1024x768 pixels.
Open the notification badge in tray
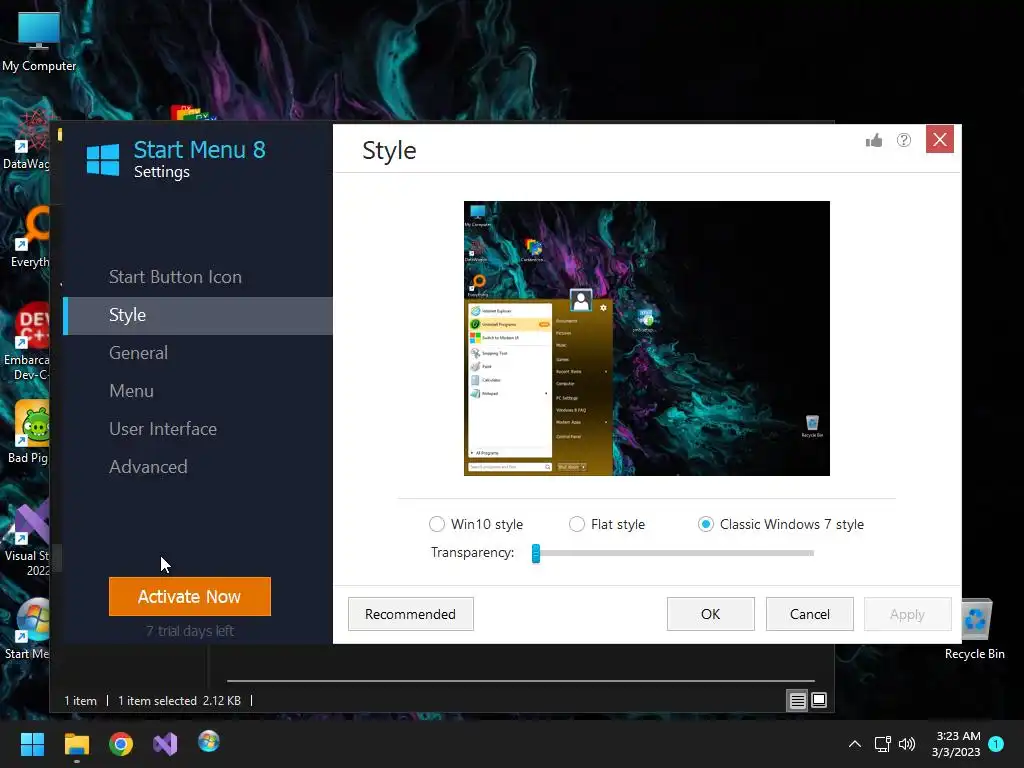(x=996, y=743)
